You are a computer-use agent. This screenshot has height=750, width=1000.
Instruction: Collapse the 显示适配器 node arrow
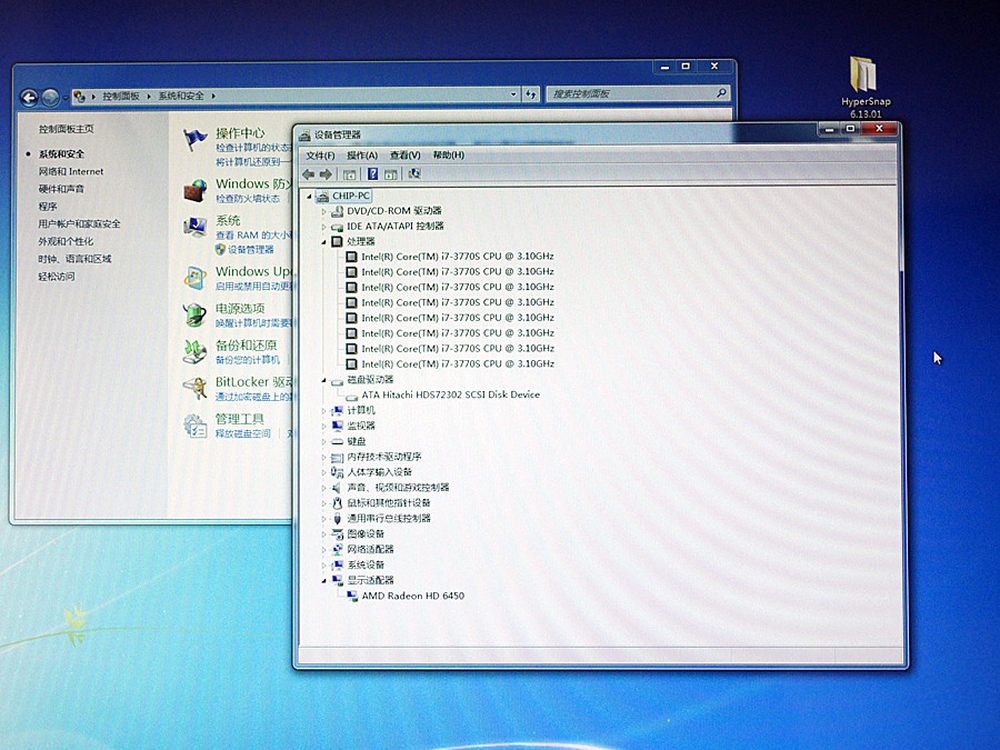323,581
